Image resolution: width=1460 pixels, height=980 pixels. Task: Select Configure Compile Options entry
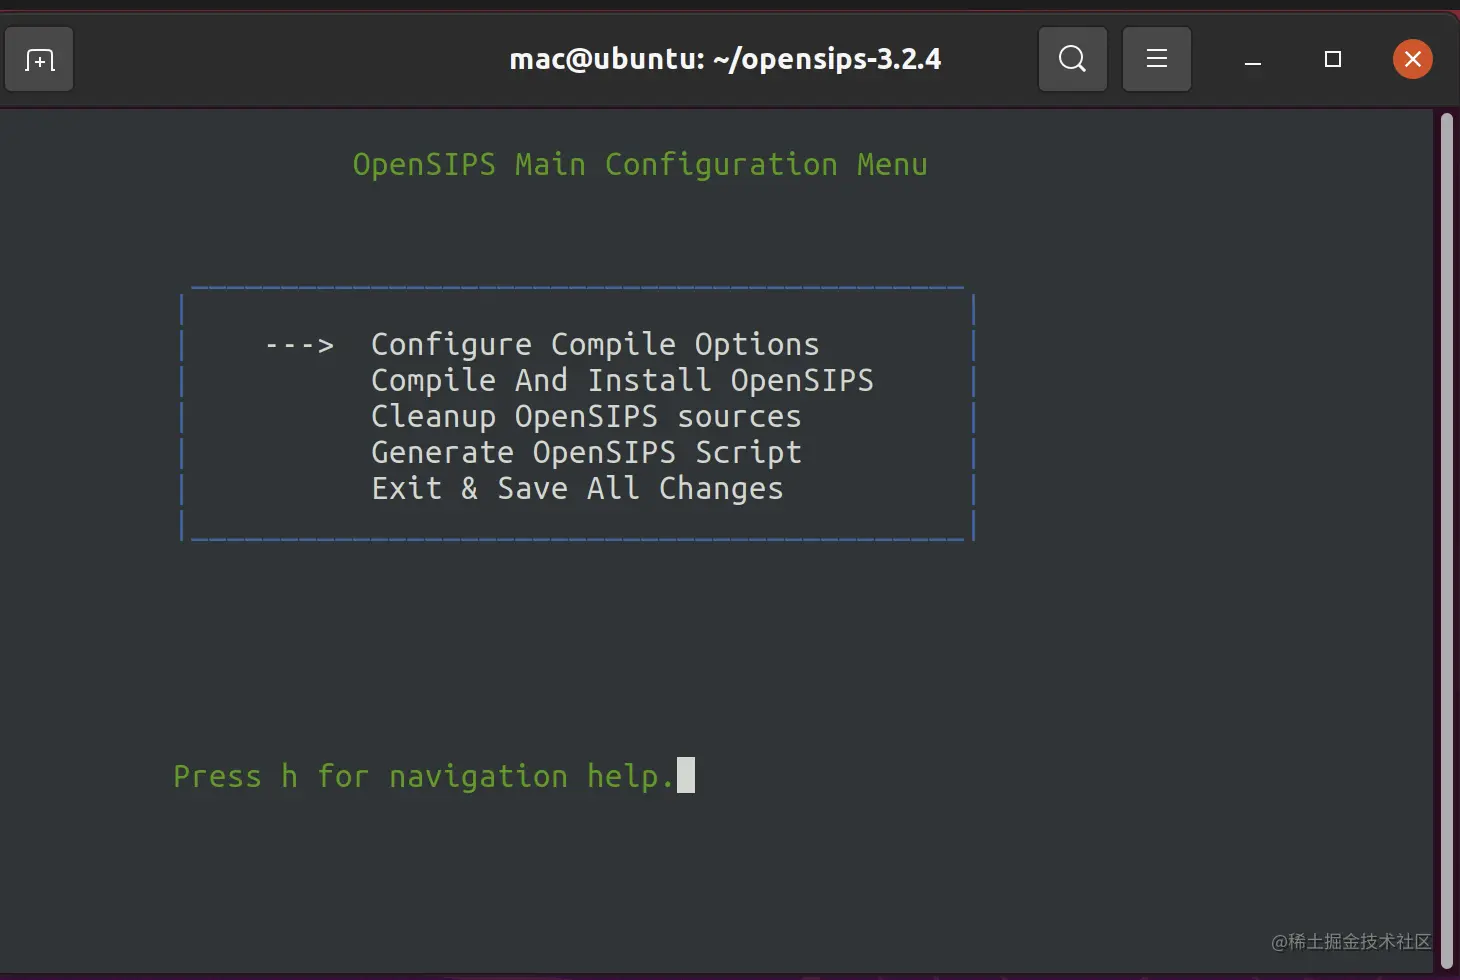pos(594,344)
